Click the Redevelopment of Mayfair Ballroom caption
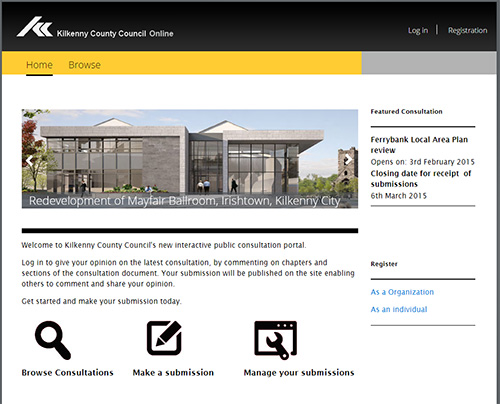Image resolution: width=500 pixels, height=404 pixels. pyautogui.click(x=185, y=201)
